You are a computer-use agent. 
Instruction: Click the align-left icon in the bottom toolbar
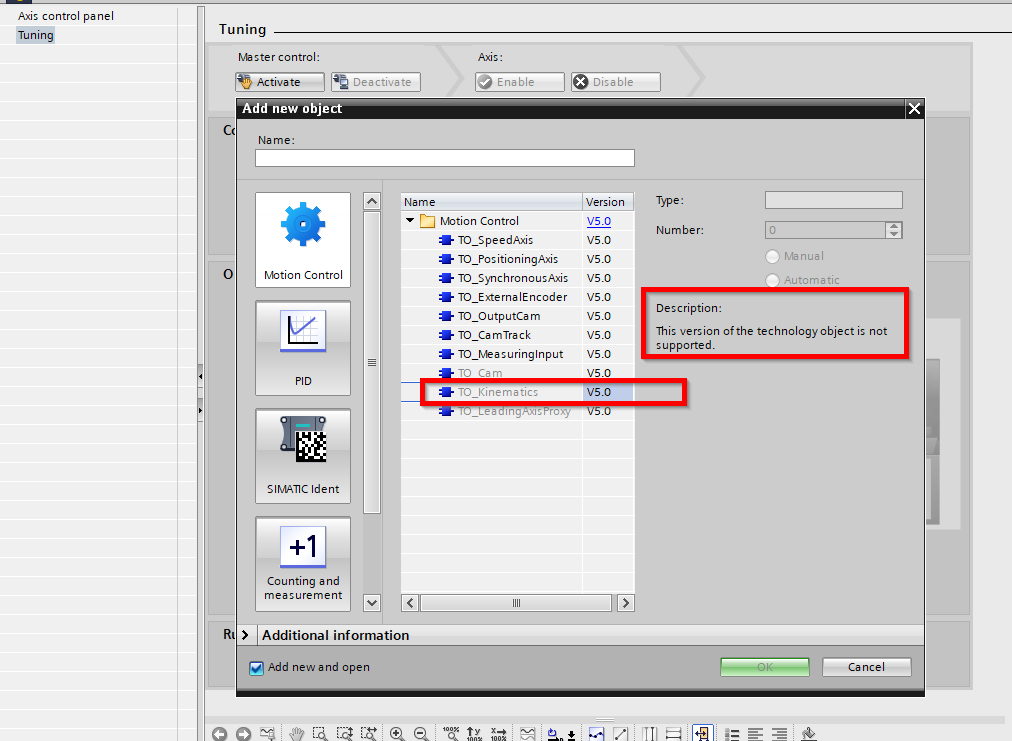pos(756,733)
